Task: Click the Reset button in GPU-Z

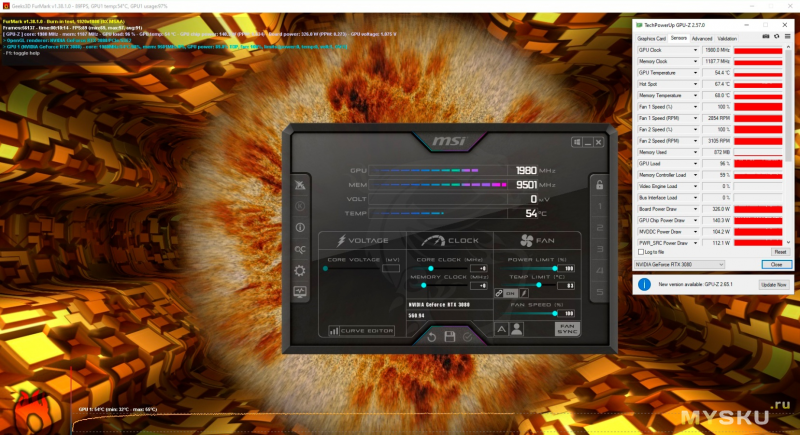Action: (780, 252)
